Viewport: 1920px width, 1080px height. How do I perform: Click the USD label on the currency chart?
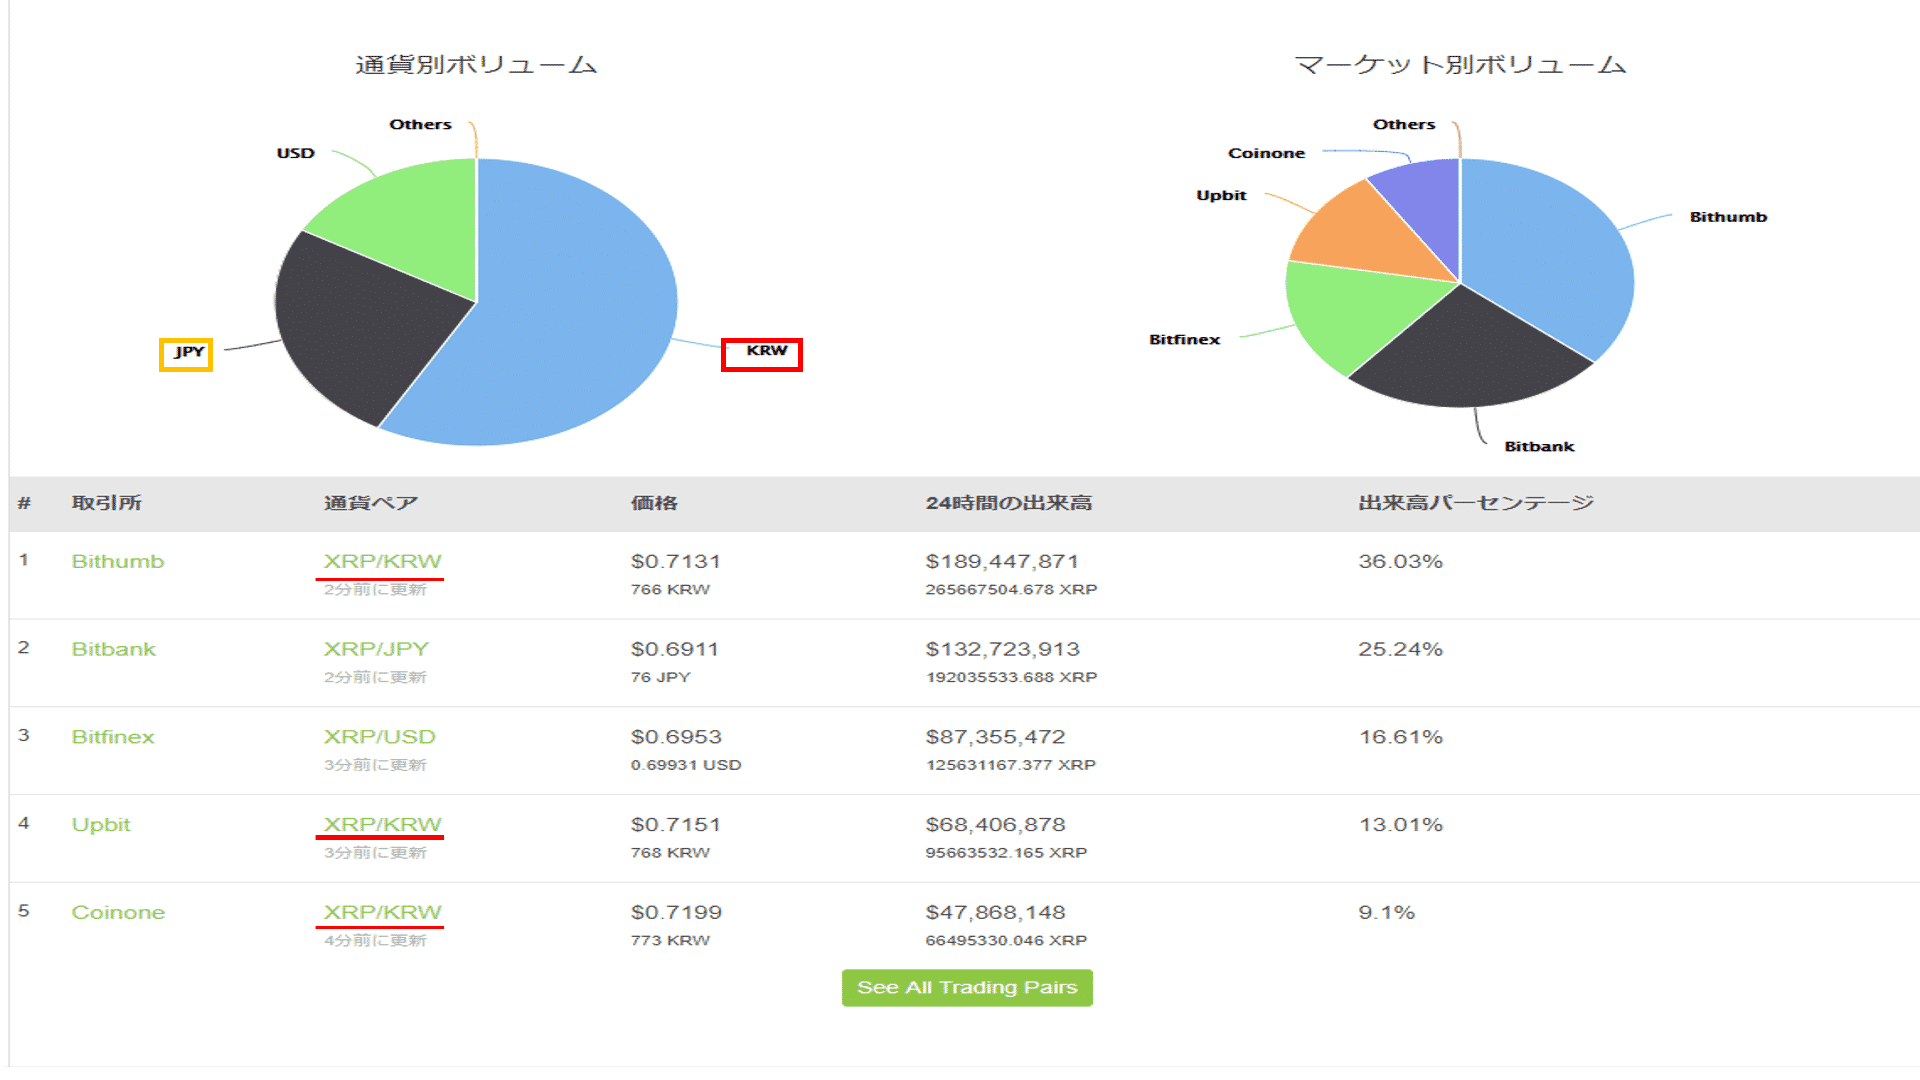pyautogui.click(x=295, y=153)
